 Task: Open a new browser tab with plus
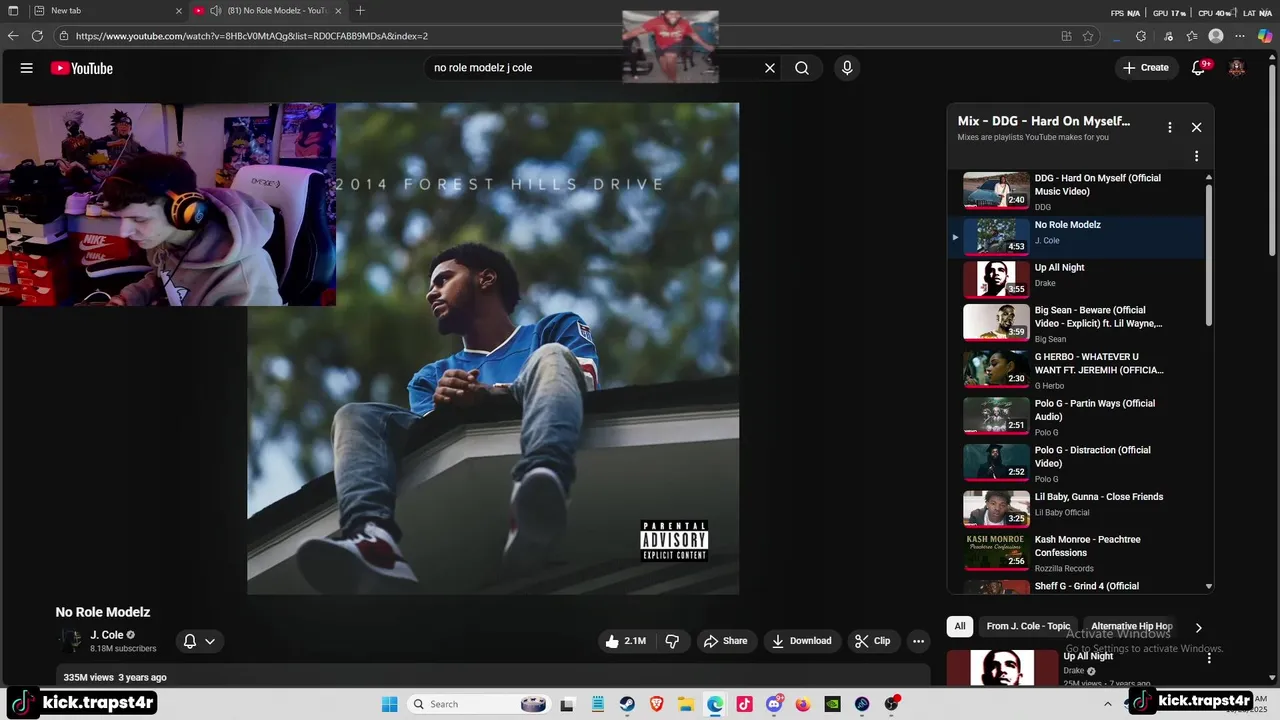(x=360, y=11)
